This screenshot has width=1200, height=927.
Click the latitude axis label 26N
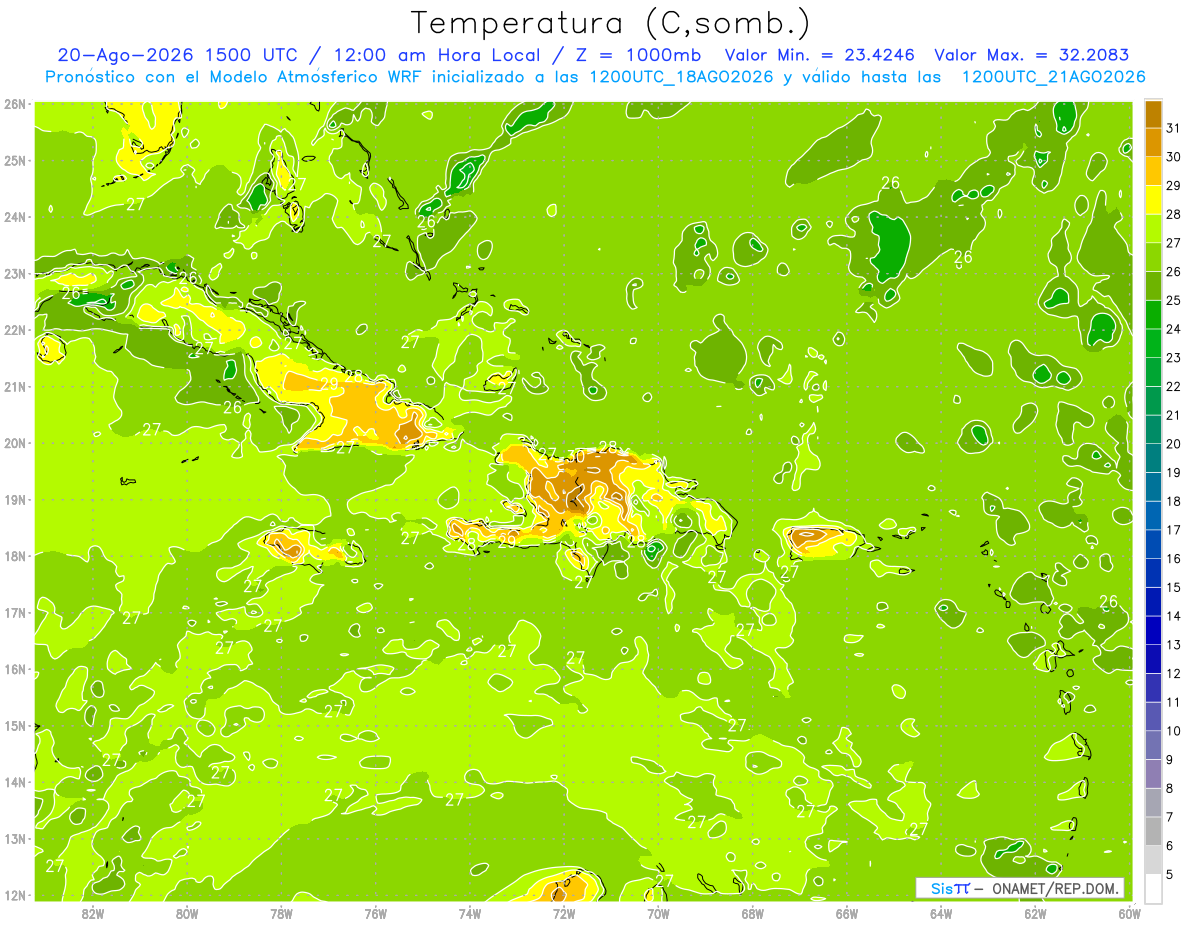point(16,104)
